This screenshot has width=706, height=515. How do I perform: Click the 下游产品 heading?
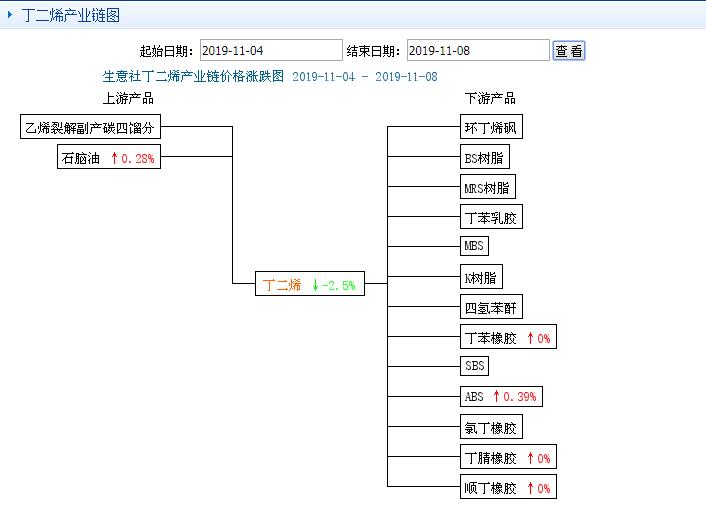pyautogui.click(x=490, y=98)
